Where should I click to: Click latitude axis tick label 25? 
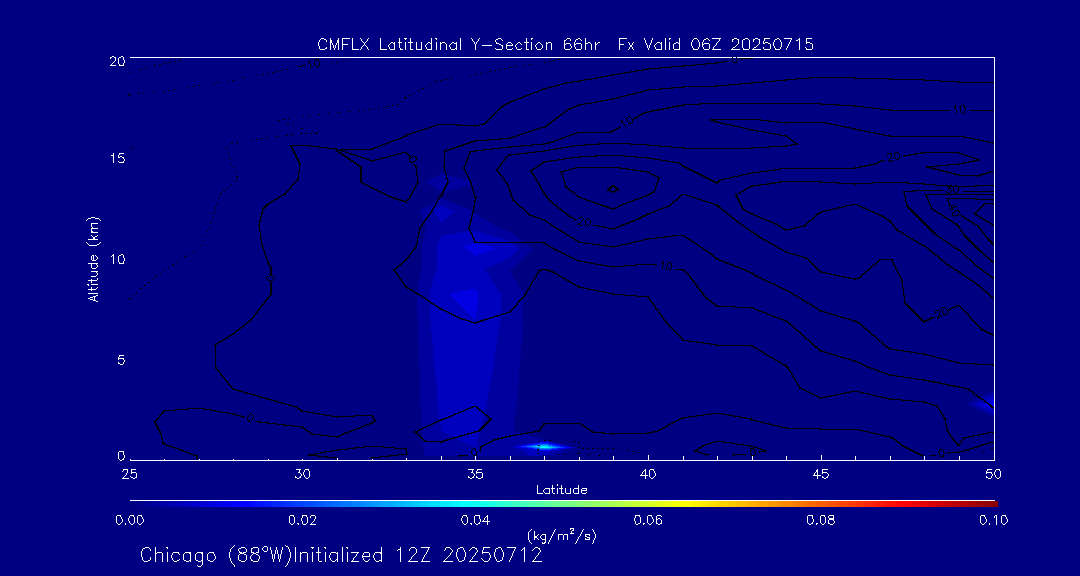129,474
